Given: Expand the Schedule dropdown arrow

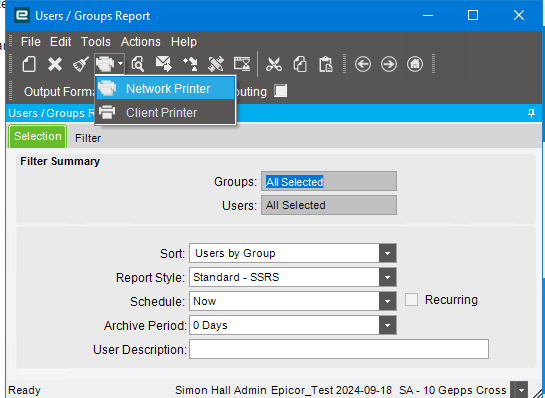Looking at the screenshot, I should pyautogui.click(x=388, y=301).
